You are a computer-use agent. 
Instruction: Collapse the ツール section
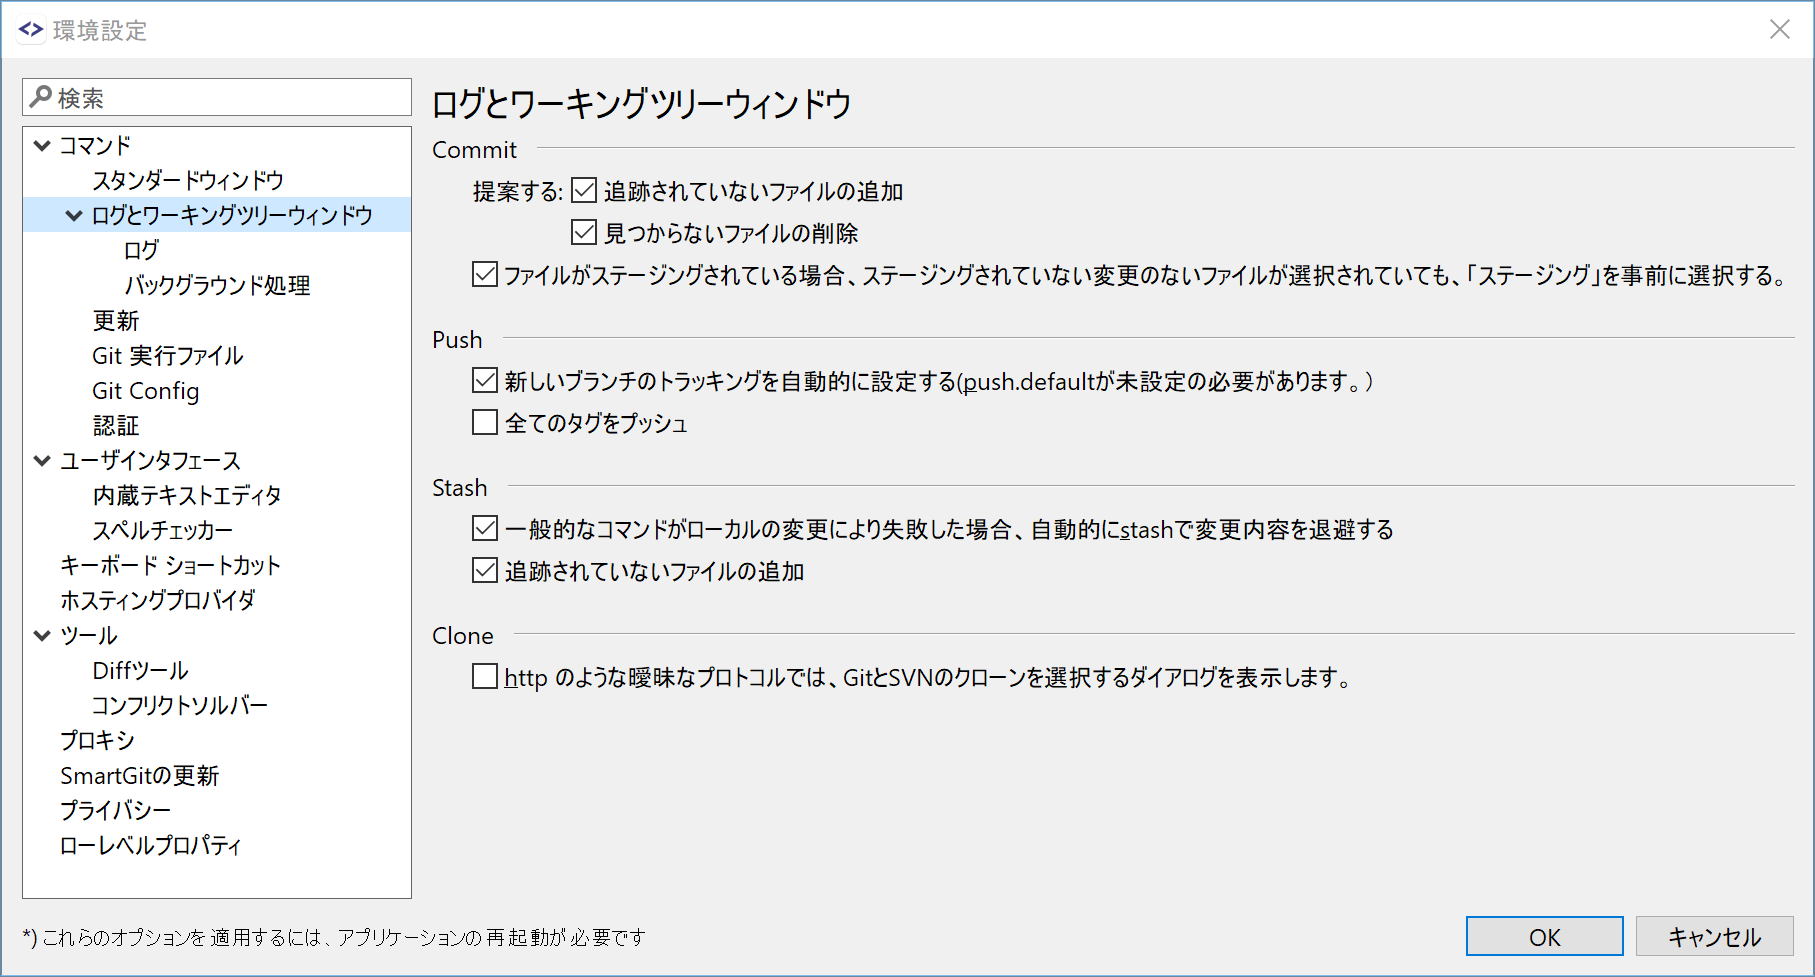(41, 634)
